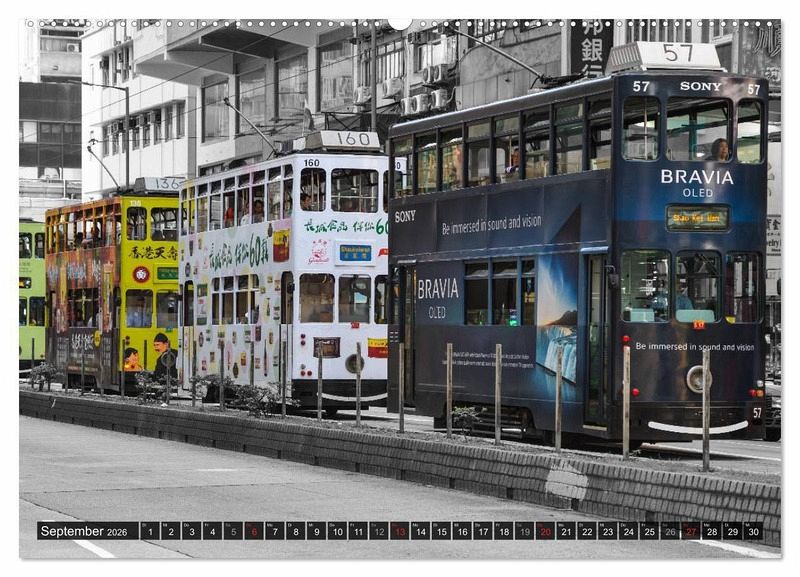800x577 pixels.
Task: Click the 136 roof sign on yellow tram
Action: point(158,184)
